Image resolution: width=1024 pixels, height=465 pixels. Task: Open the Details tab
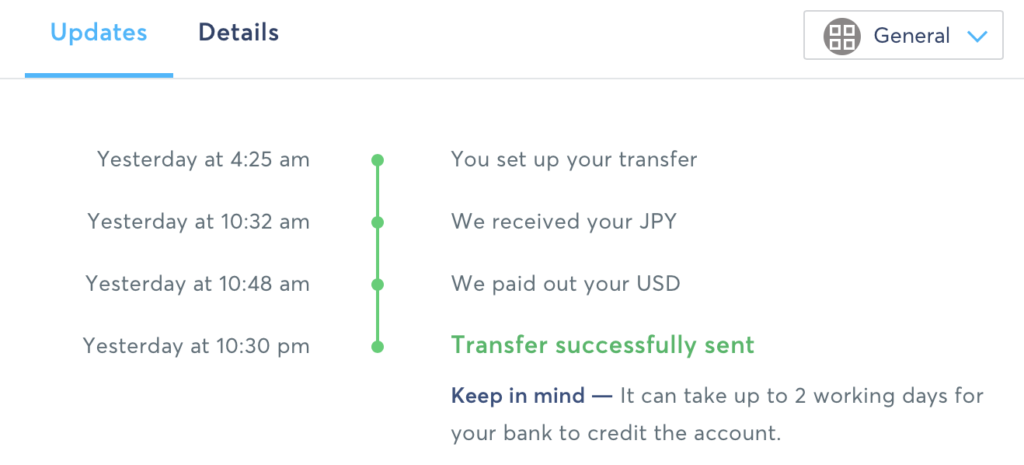(238, 33)
